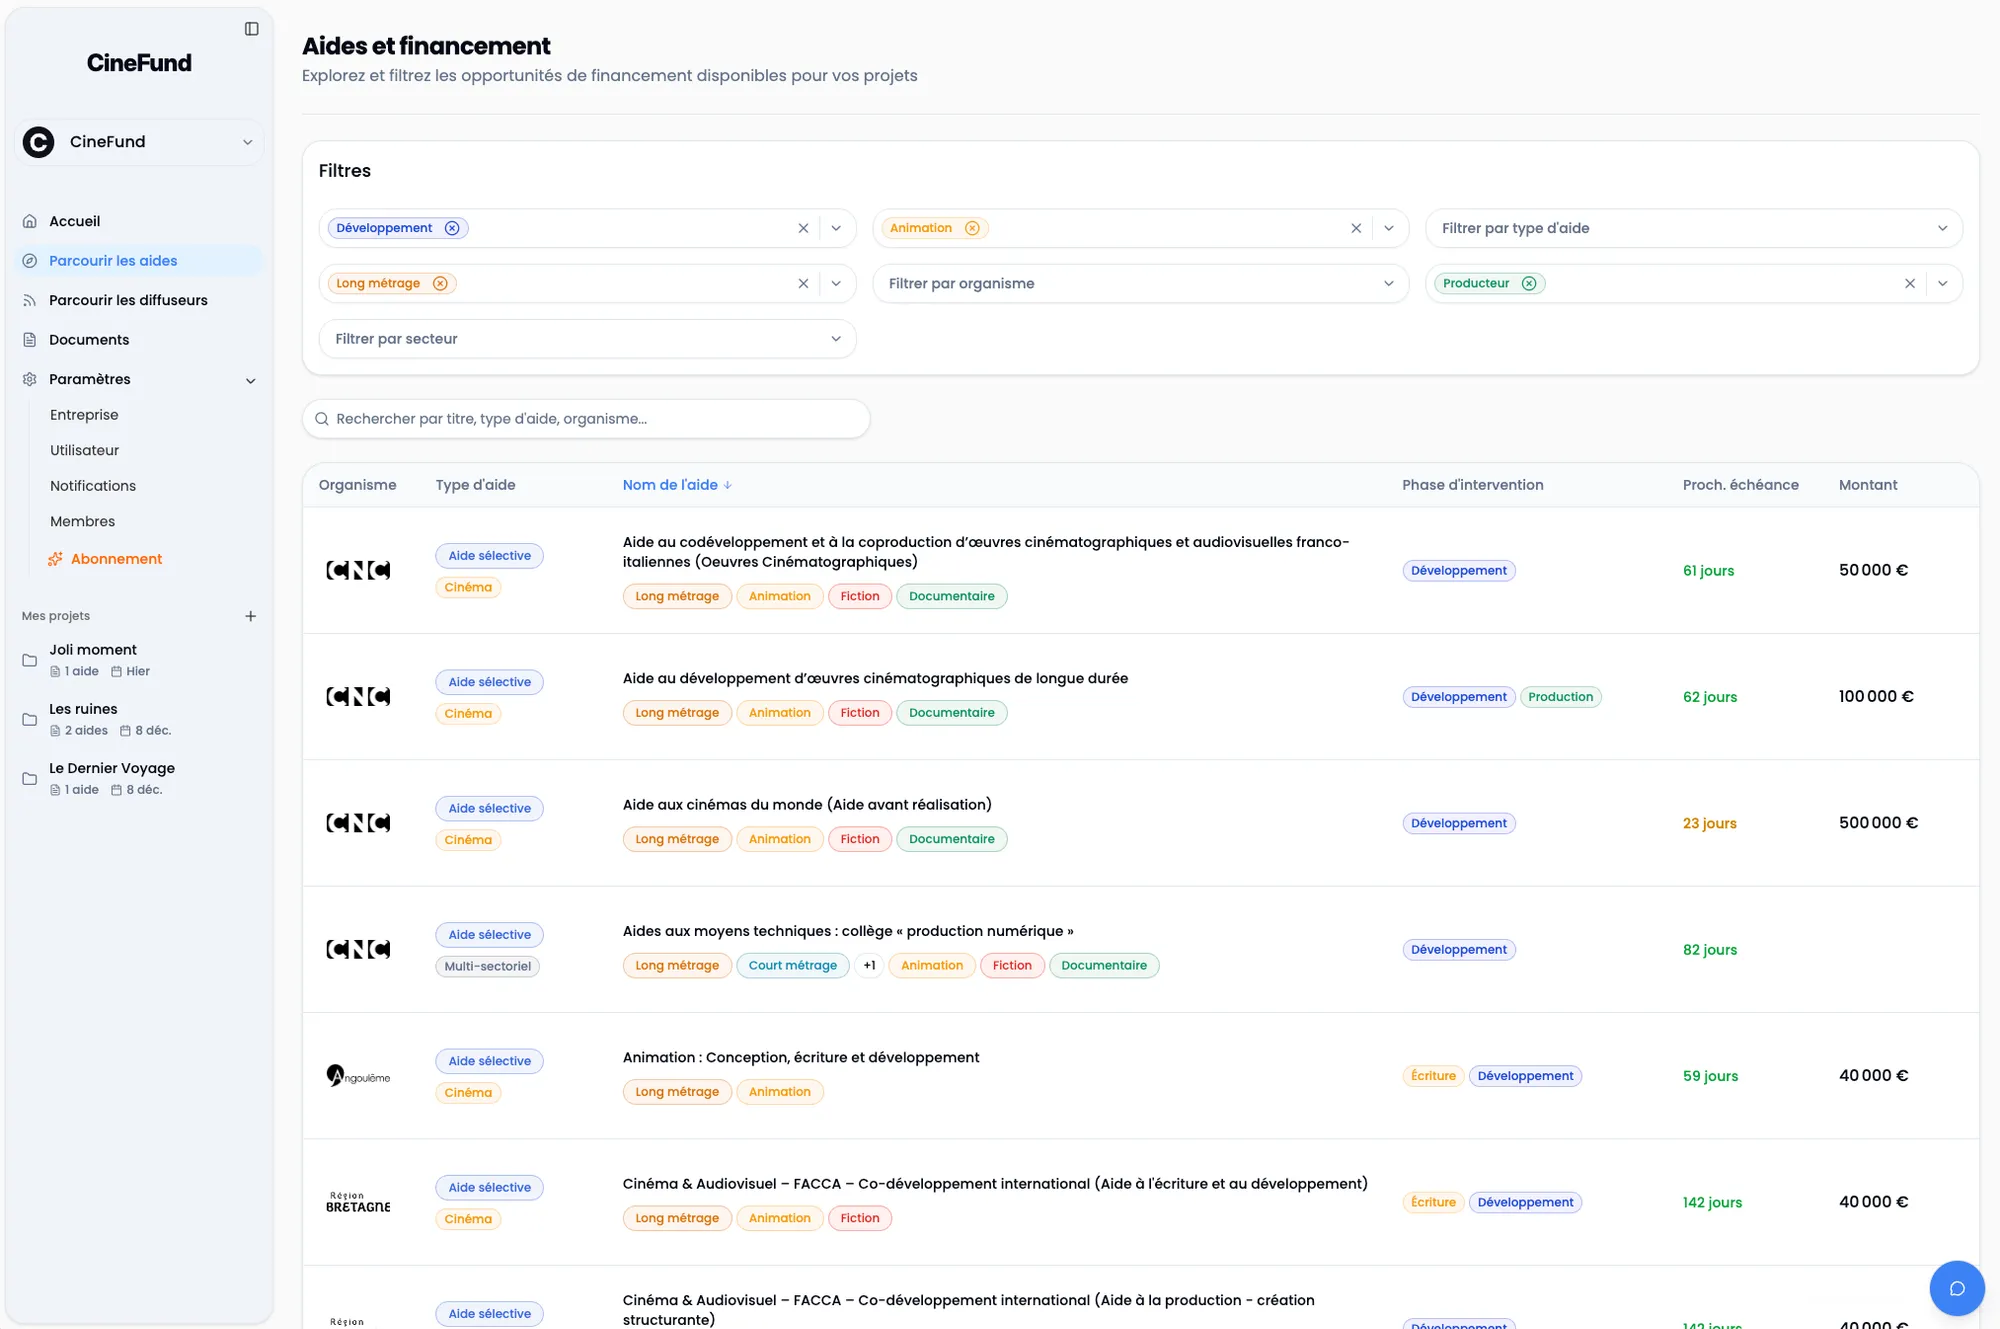
Task: Open the Accueil home icon in sidebar
Action: point(28,221)
